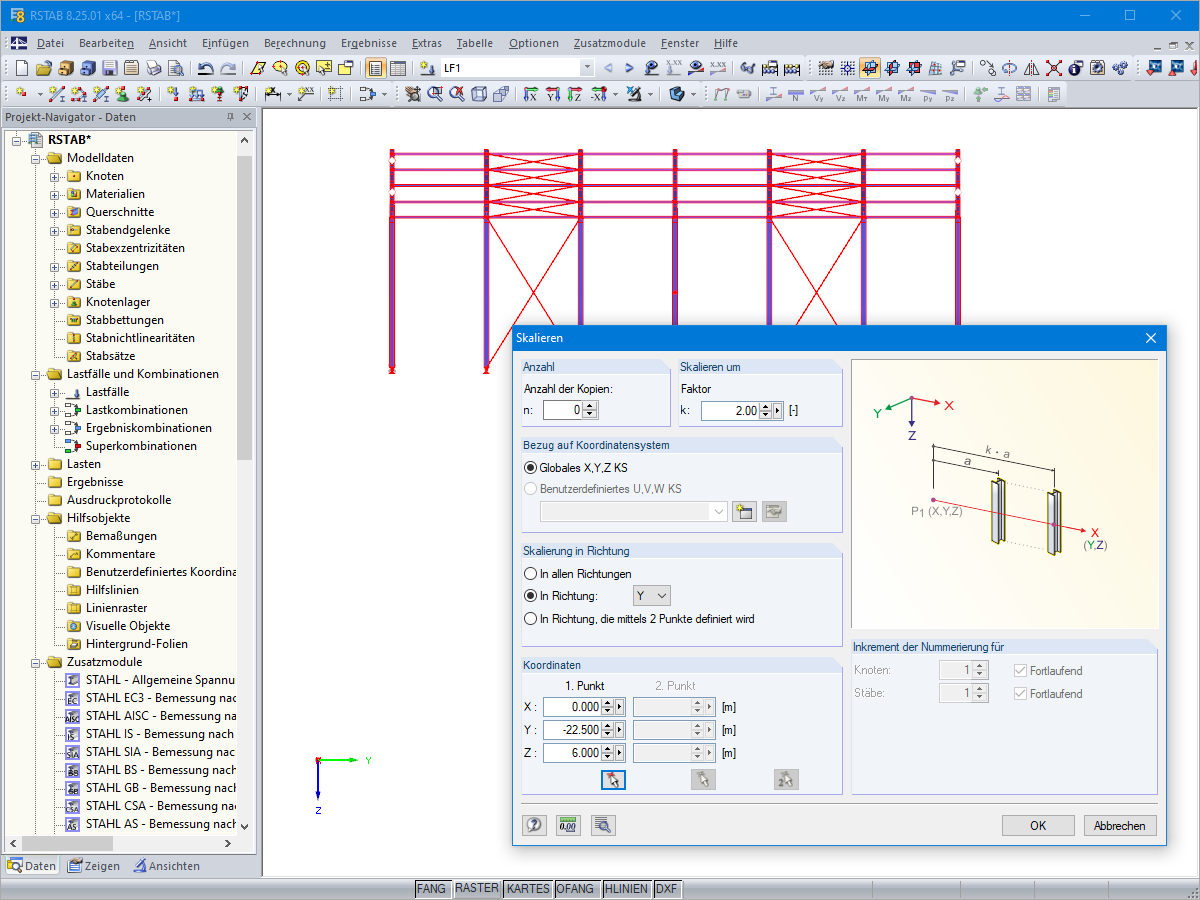Select STAHL EC3 module entry

pyautogui.click(x=160, y=698)
